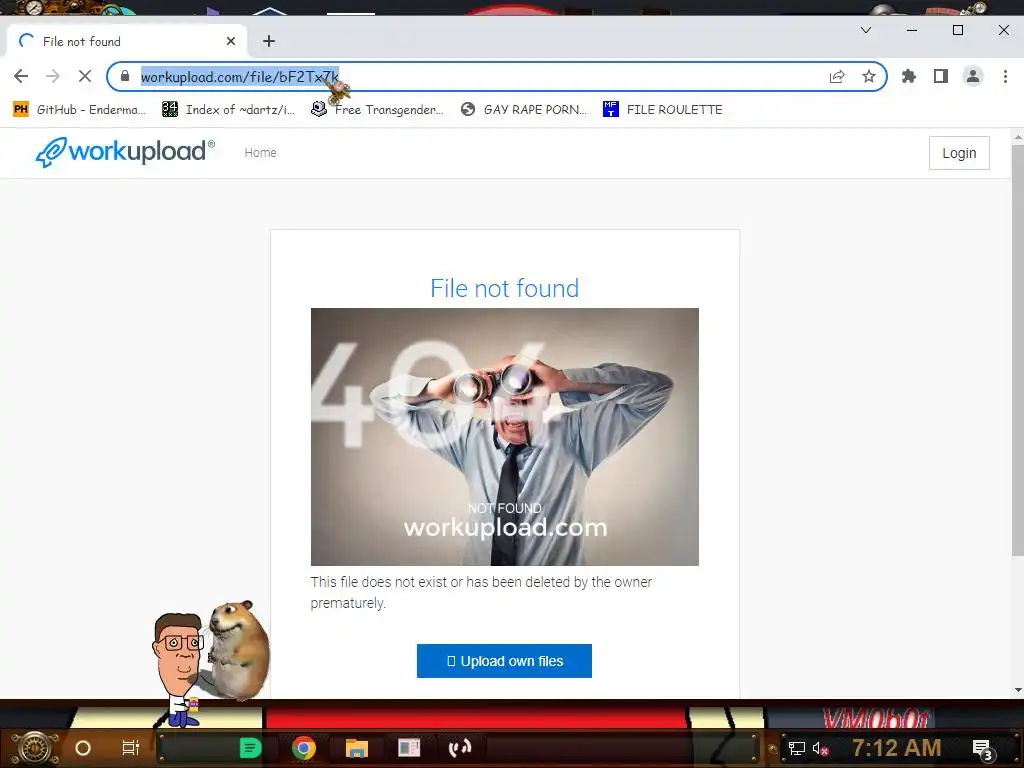
Task: Click the muted volume tray icon
Action: (820, 748)
